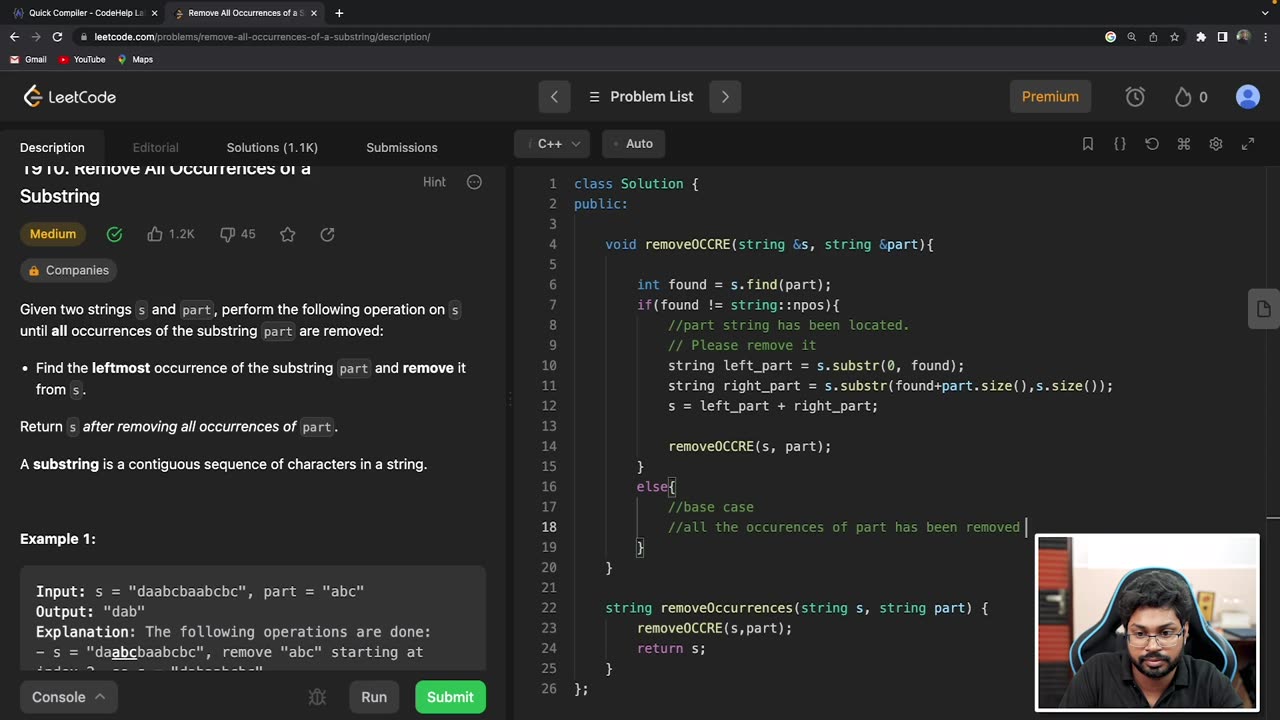Click the 'return s;' code line
This screenshot has width=1280, height=720.
[x=671, y=648]
